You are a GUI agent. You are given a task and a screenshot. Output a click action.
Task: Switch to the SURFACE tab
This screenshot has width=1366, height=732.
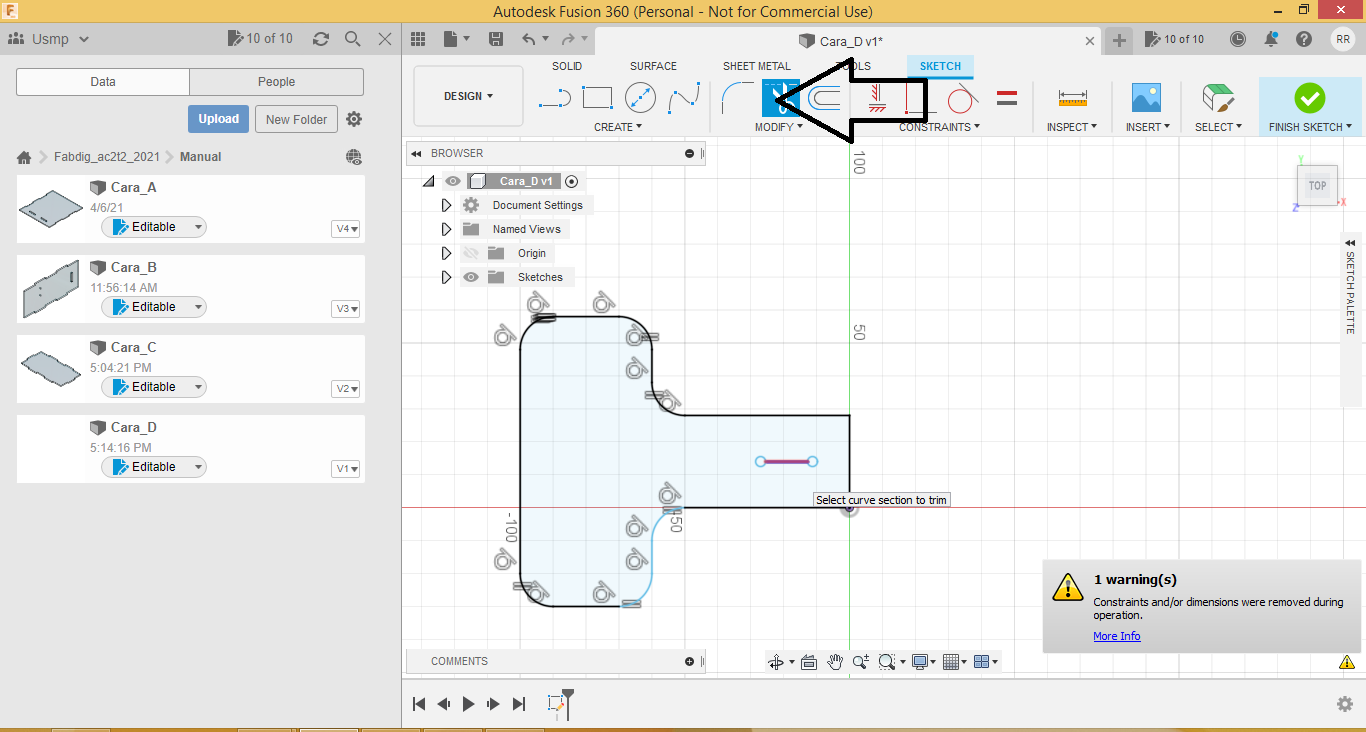coord(653,66)
